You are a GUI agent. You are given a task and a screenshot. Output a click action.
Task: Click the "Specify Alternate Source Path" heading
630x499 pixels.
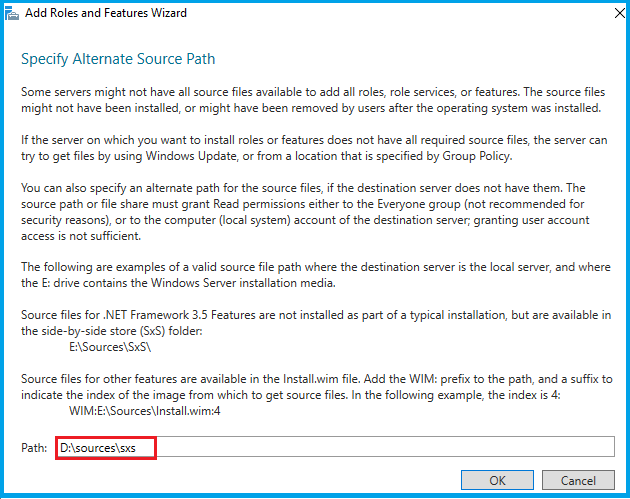[x=118, y=59]
